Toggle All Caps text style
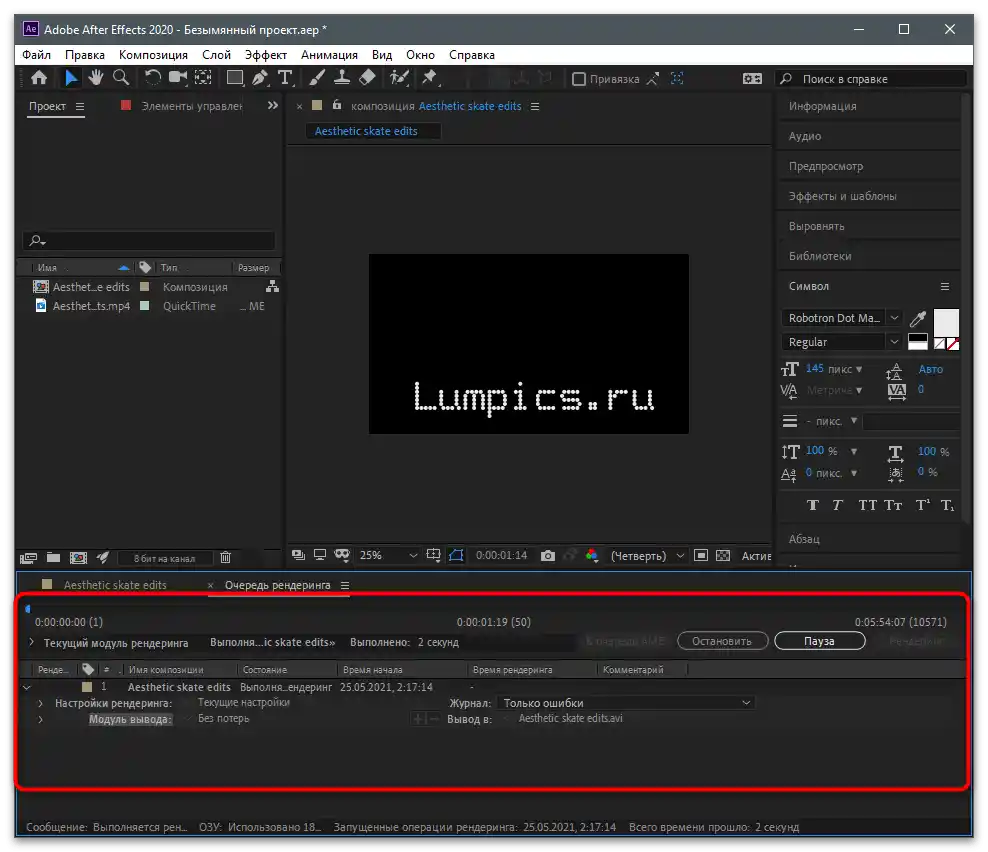Image resolution: width=988 pixels, height=852 pixels. (868, 505)
